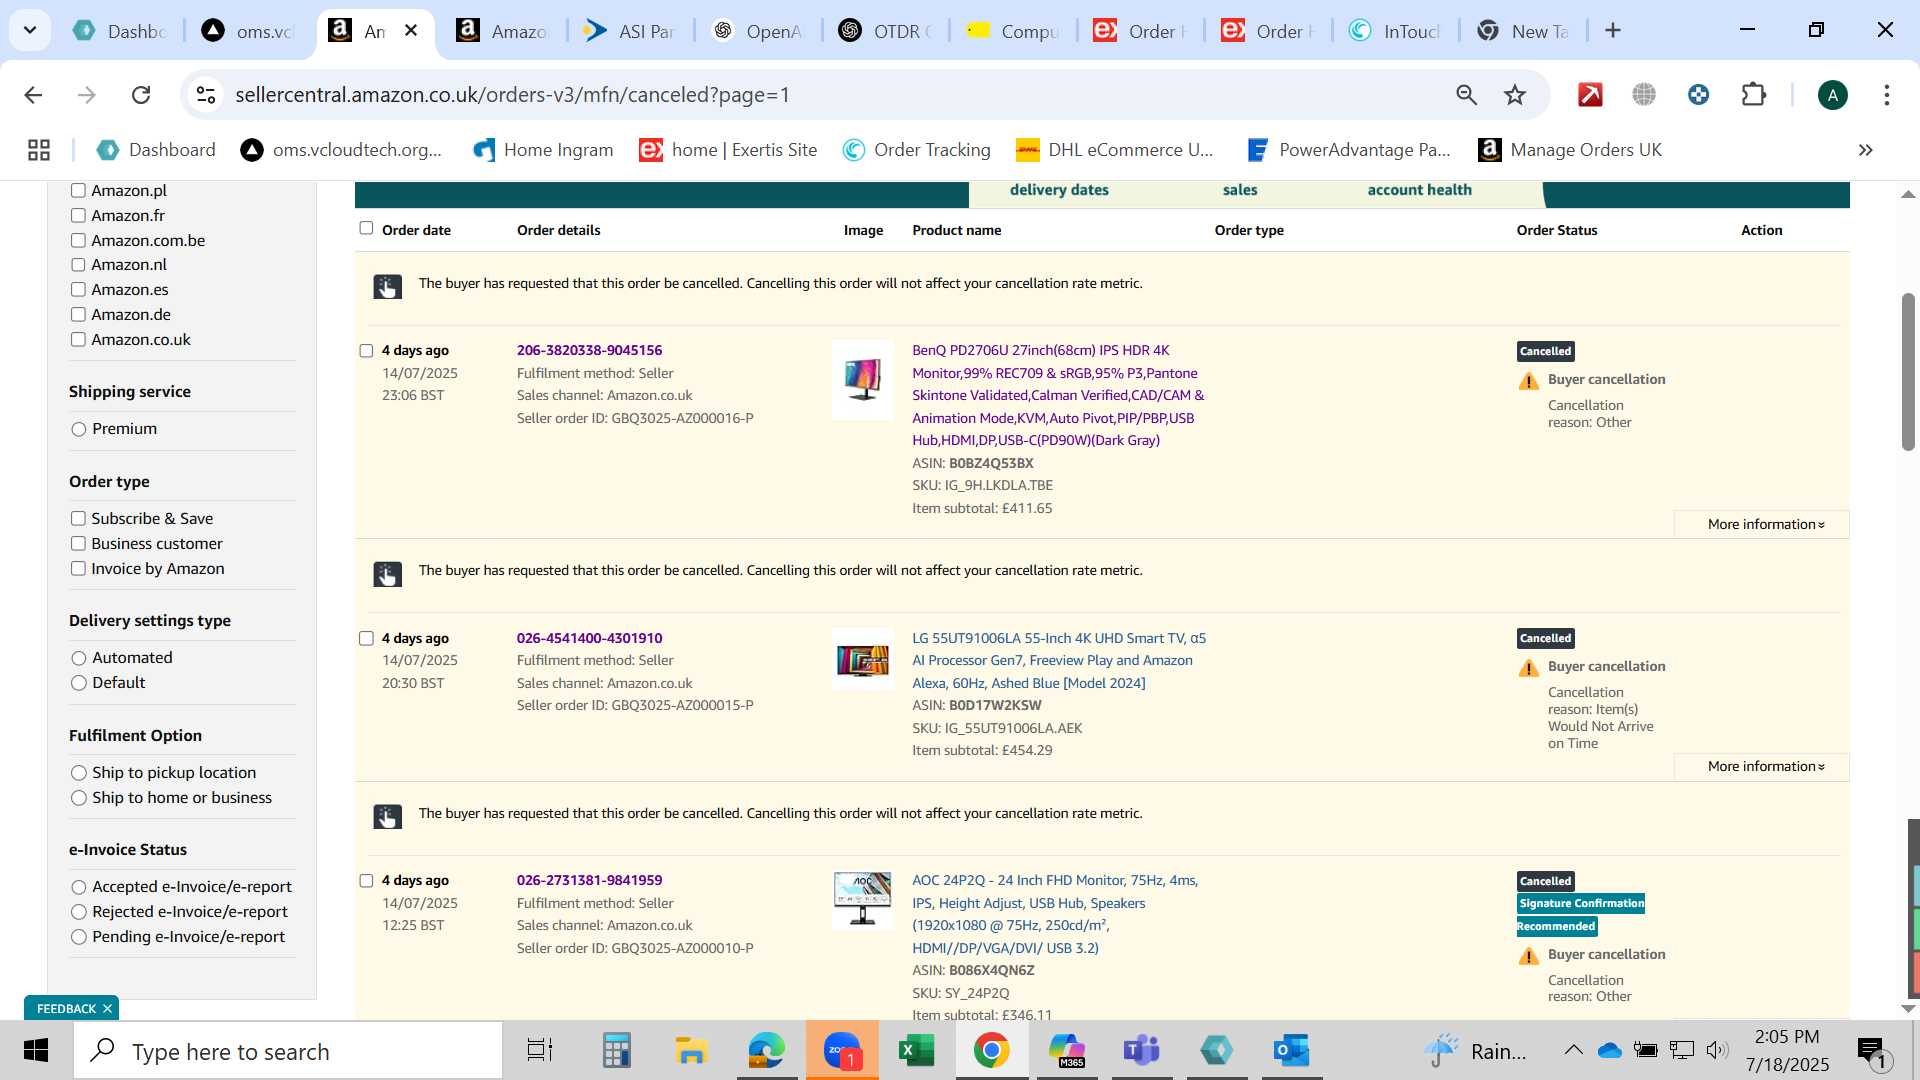Open the bookmarks apps grid icon
The height and width of the screenshot is (1080, 1920).
tap(39, 150)
